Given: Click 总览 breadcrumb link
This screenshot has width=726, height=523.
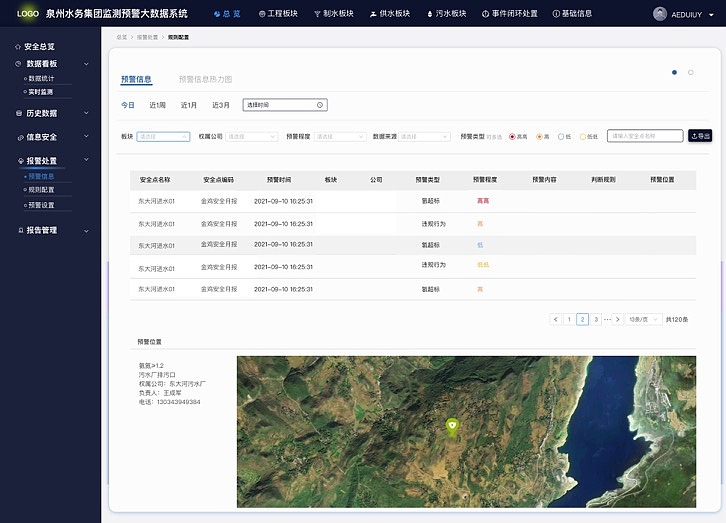Looking at the screenshot, I should 122,37.
